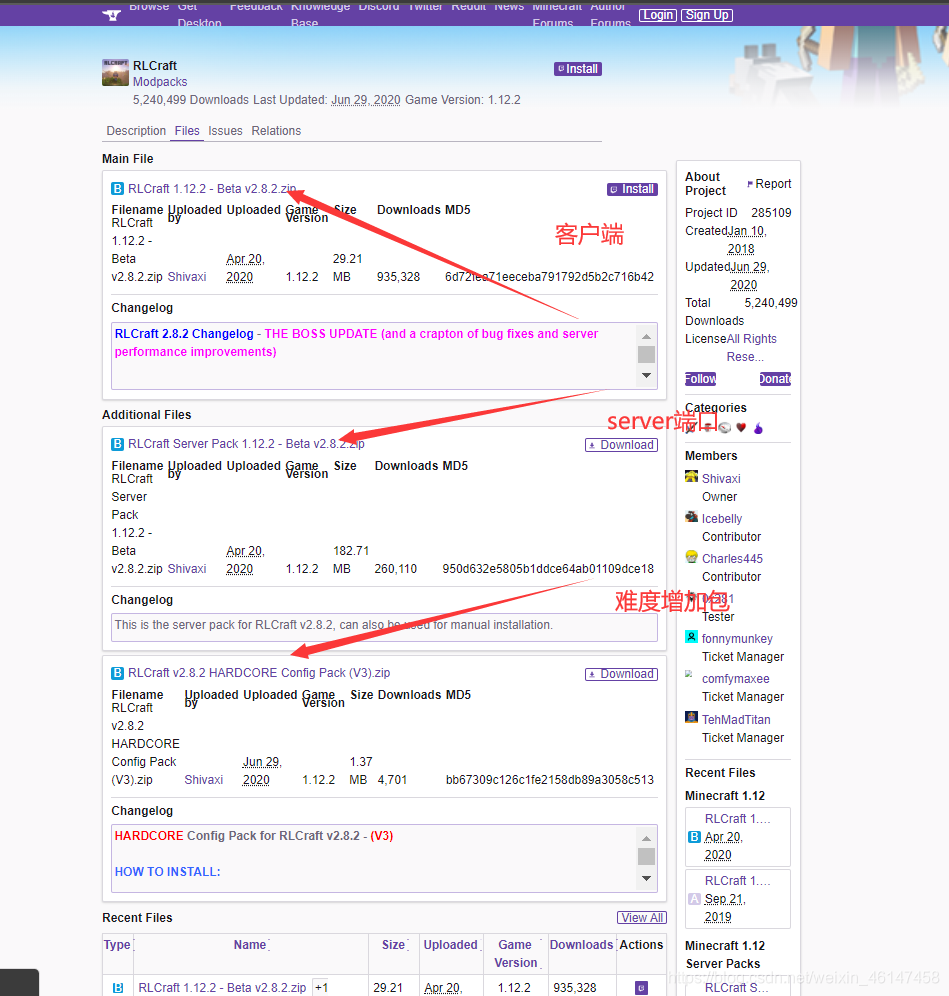Switch to the Issues tab
The image size is (949, 996).
225,131
